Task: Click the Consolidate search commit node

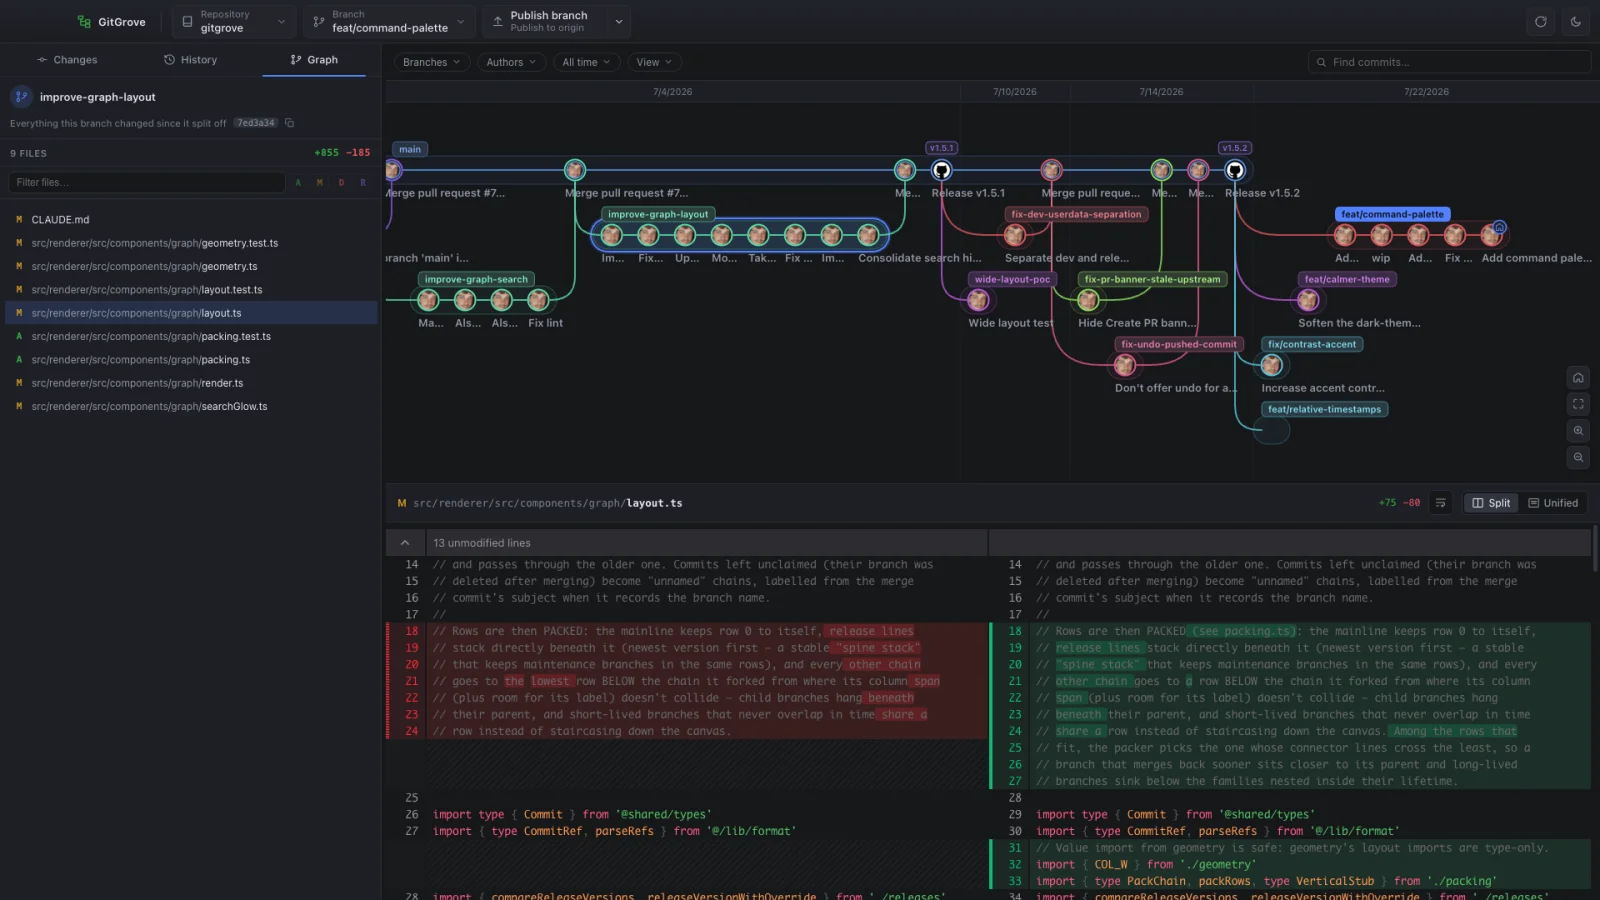Action: (x=868, y=235)
